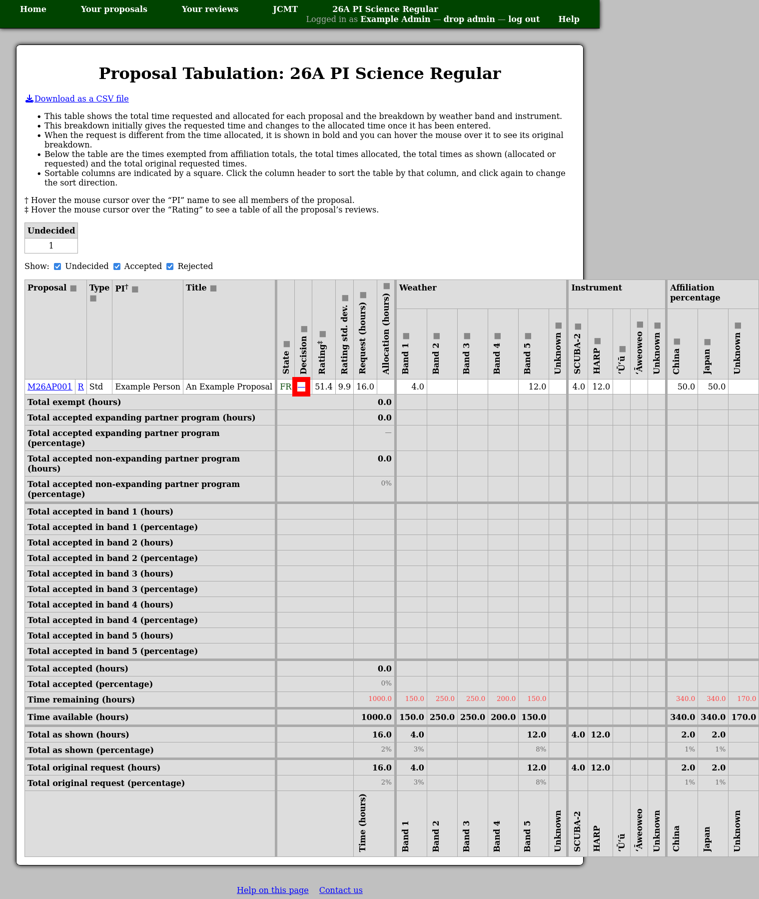Click the rating value 51.4

pos(323,387)
